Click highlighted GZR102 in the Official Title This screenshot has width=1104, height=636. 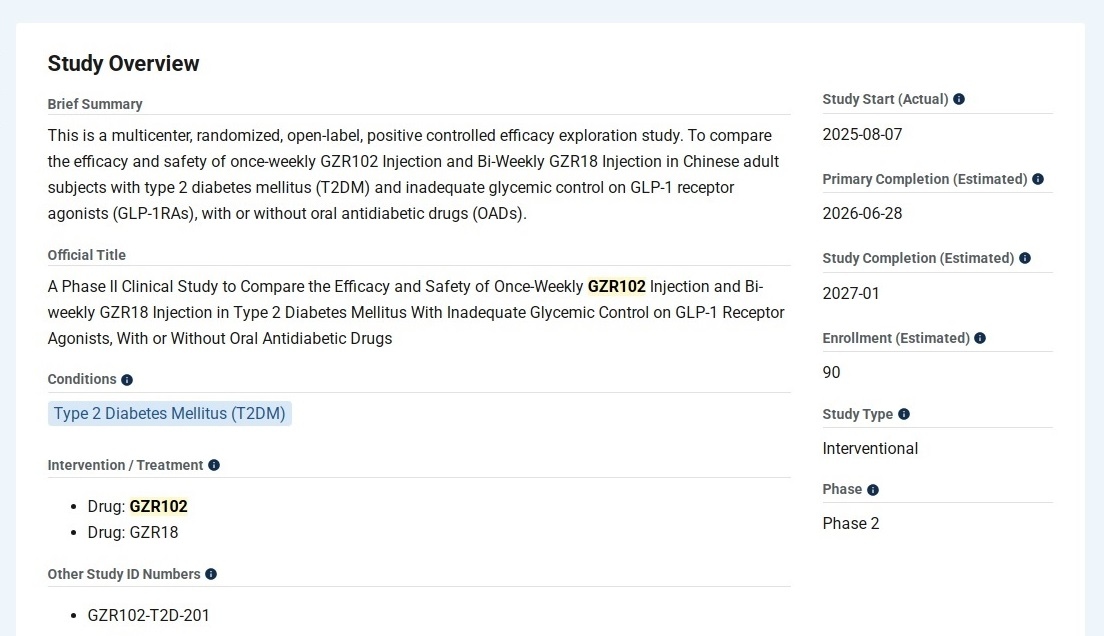point(616,287)
